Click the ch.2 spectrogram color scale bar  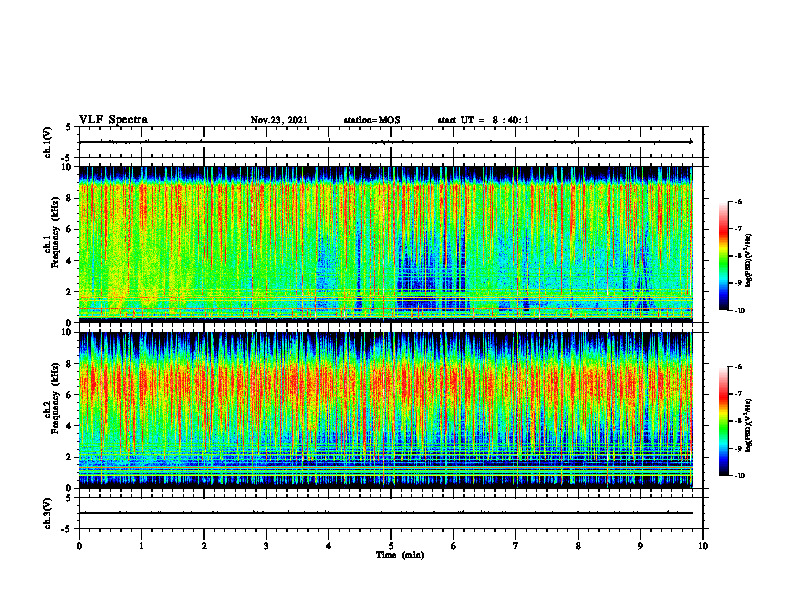tap(723, 421)
